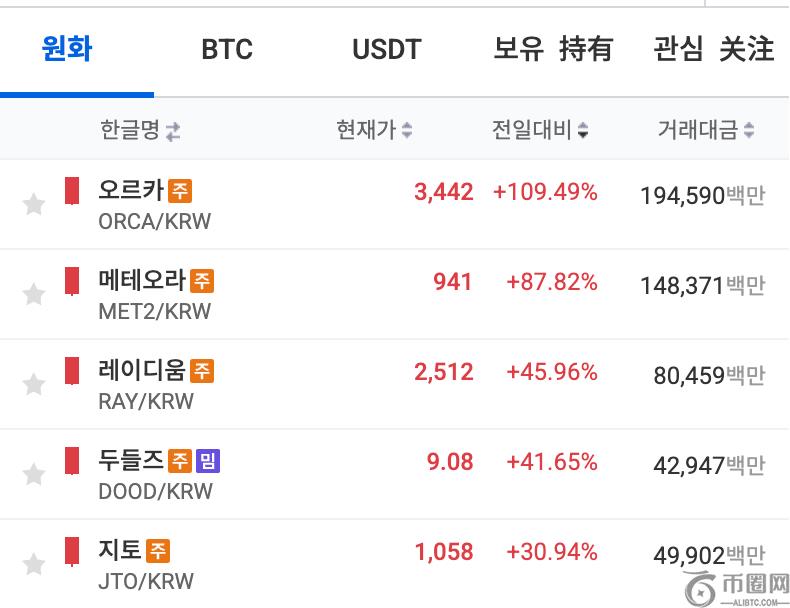Toggle favorite star for ORCA/KRW
This screenshot has height=608, width=790.
34,204
